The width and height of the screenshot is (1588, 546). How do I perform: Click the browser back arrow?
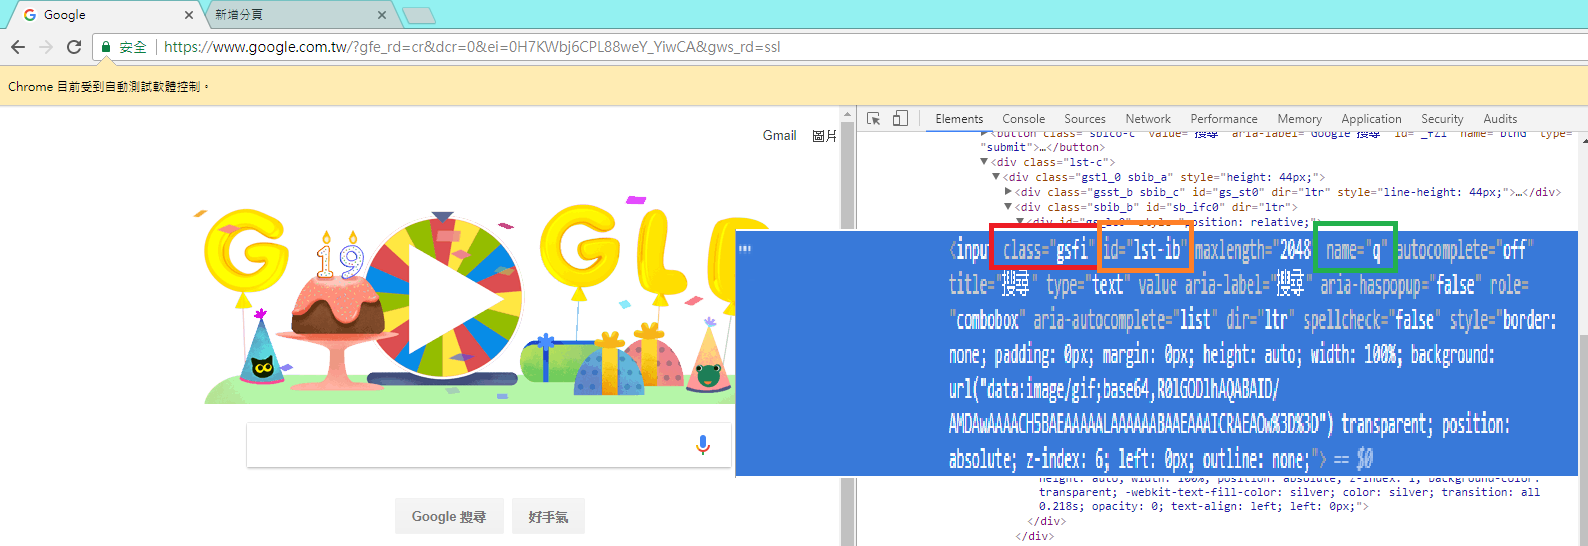coord(17,47)
